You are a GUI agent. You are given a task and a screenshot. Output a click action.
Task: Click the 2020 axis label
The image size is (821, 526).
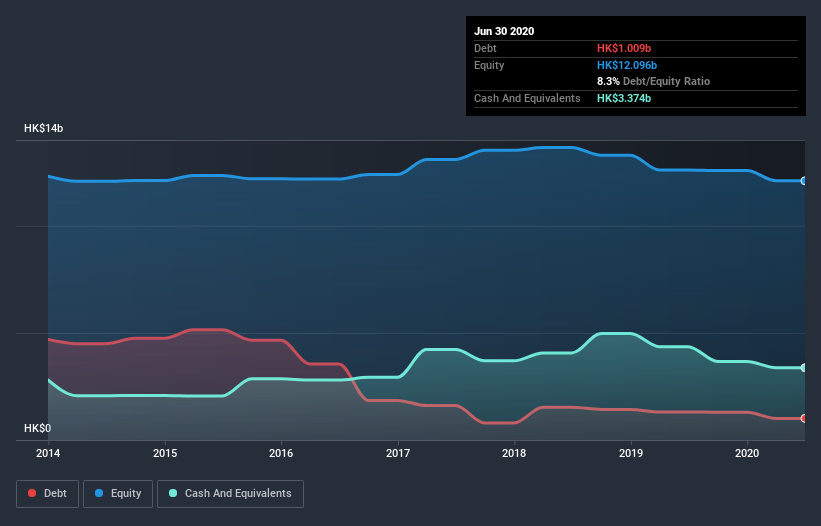tap(747, 453)
